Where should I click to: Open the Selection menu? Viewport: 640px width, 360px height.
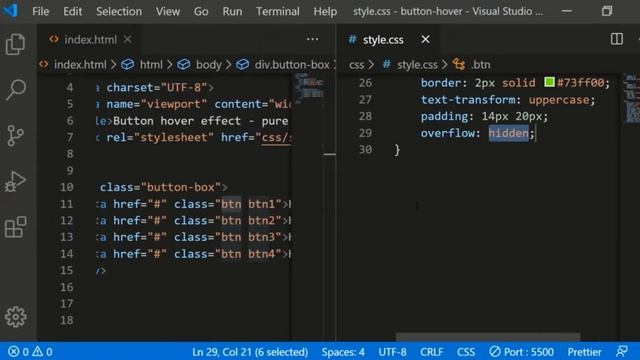point(119,11)
